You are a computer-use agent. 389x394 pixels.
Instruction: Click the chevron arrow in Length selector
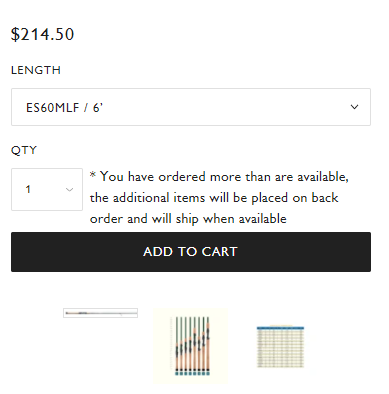[354, 107]
